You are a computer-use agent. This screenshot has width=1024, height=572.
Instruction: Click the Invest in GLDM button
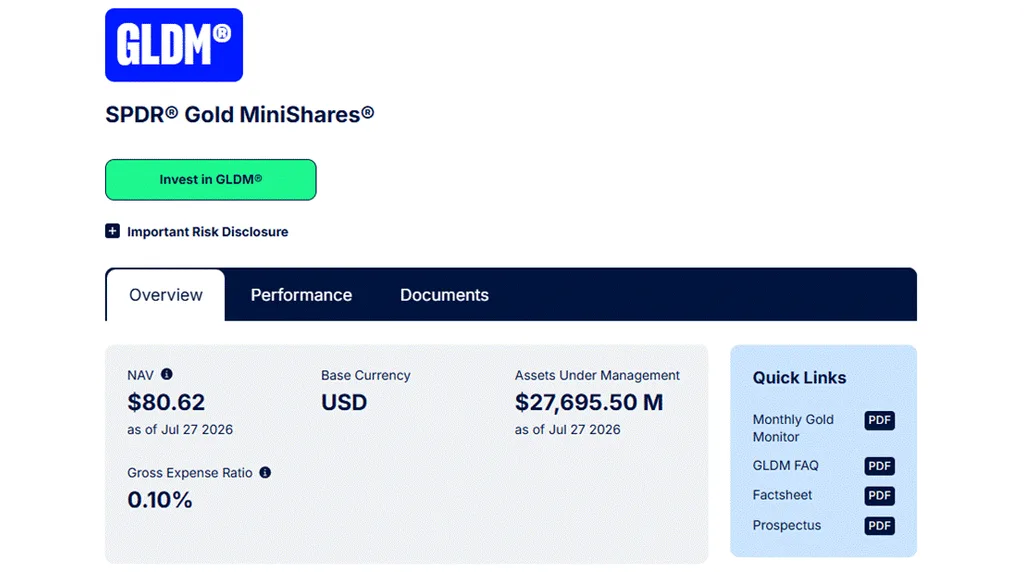pyautogui.click(x=210, y=180)
